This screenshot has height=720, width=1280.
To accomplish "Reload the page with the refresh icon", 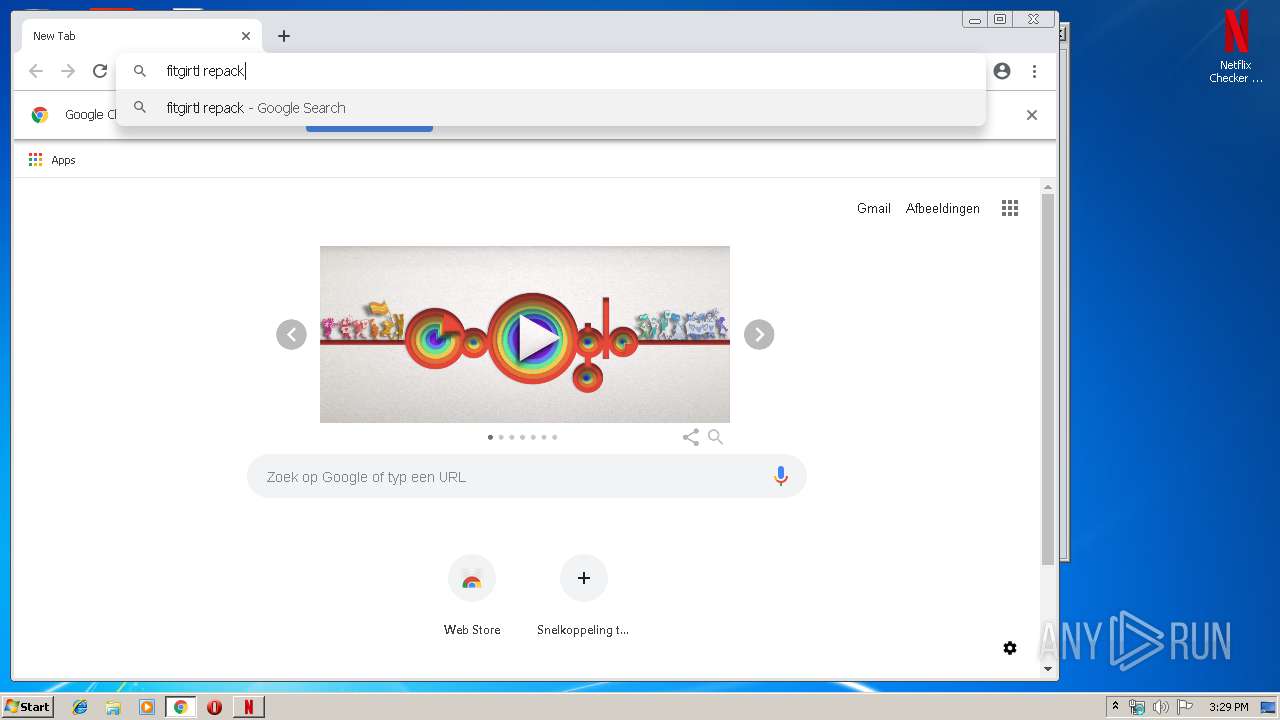I will 100,71.
